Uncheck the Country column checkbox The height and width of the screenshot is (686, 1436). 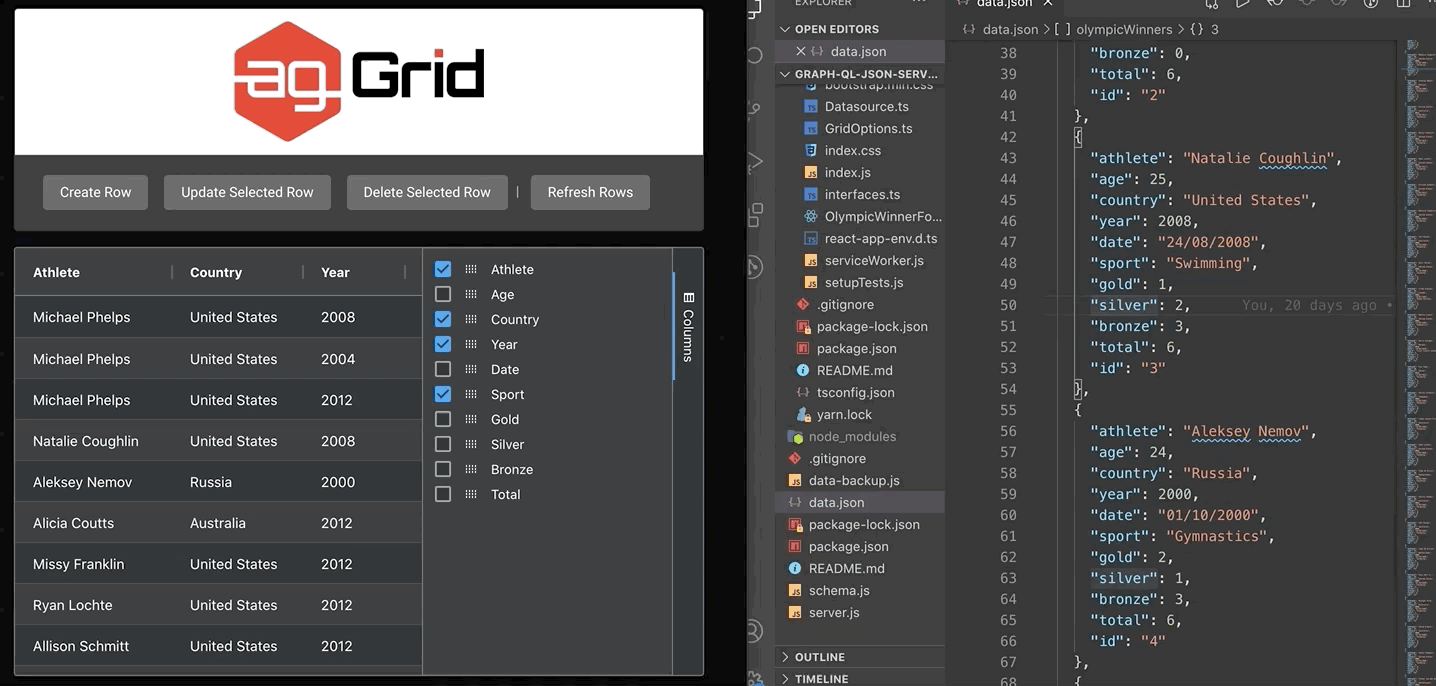pos(443,319)
